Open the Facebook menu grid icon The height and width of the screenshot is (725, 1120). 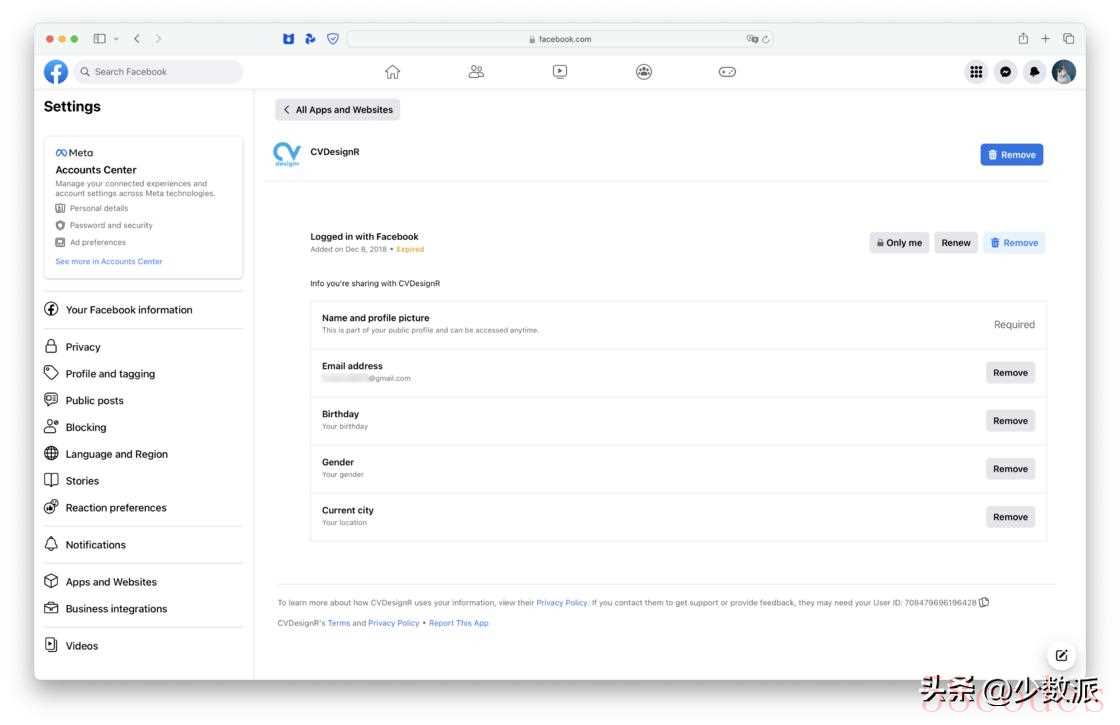pos(976,71)
